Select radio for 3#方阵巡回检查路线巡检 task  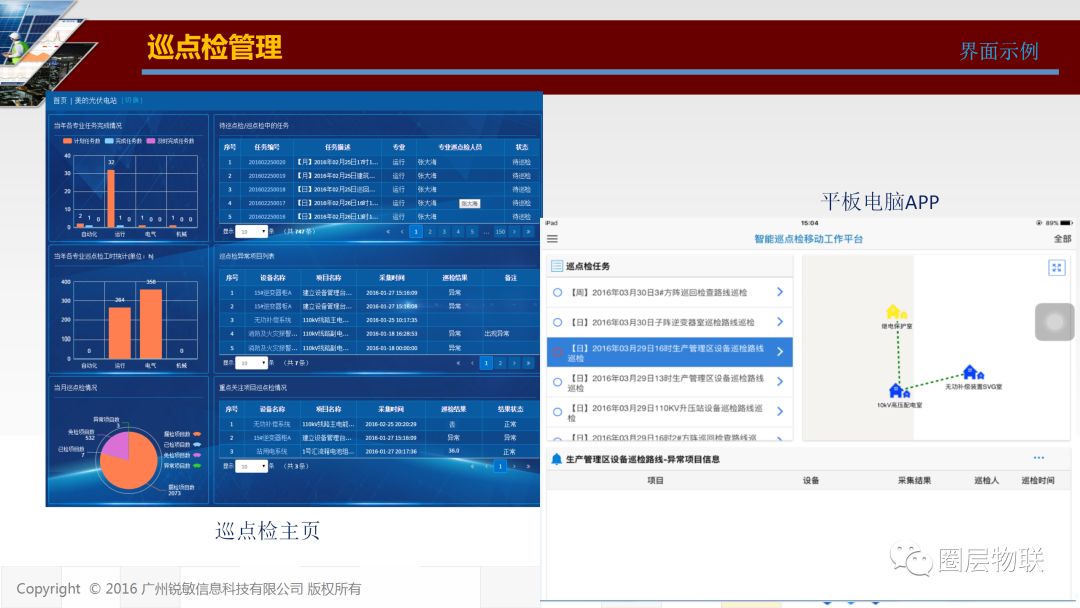557,293
